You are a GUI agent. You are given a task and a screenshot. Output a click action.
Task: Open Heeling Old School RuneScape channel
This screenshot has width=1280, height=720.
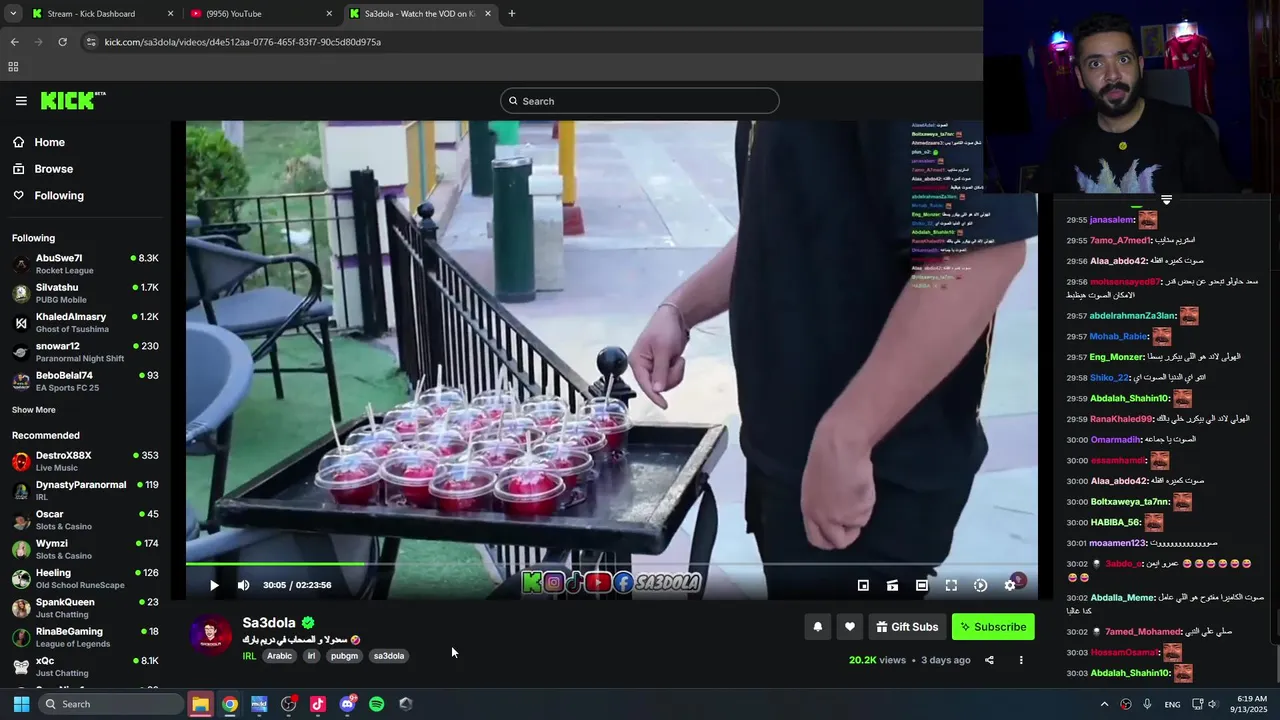84,578
